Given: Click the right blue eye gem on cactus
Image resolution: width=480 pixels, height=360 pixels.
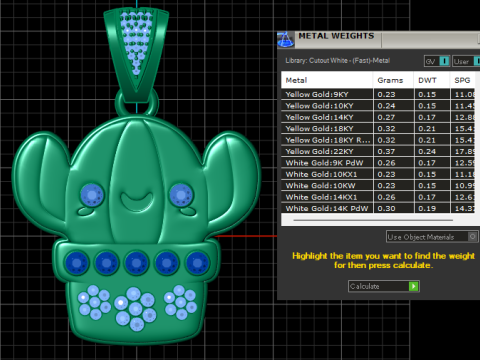Looking at the screenshot, I should pyautogui.click(x=181, y=195).
